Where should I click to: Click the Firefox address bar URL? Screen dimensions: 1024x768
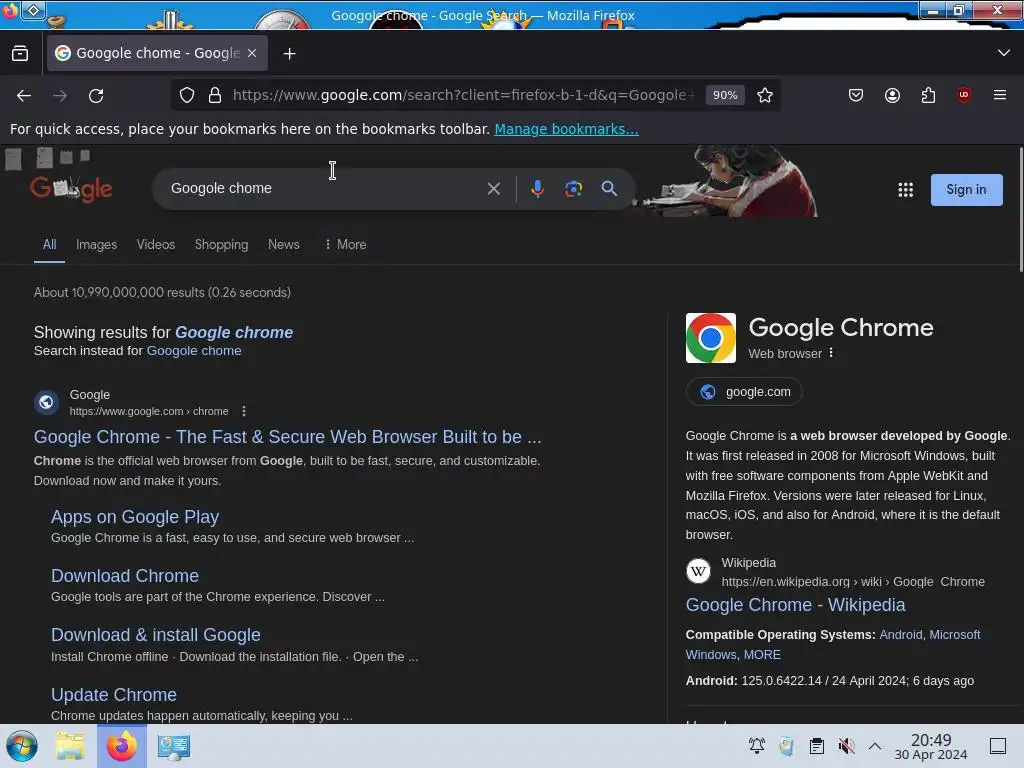coord(464,95)
